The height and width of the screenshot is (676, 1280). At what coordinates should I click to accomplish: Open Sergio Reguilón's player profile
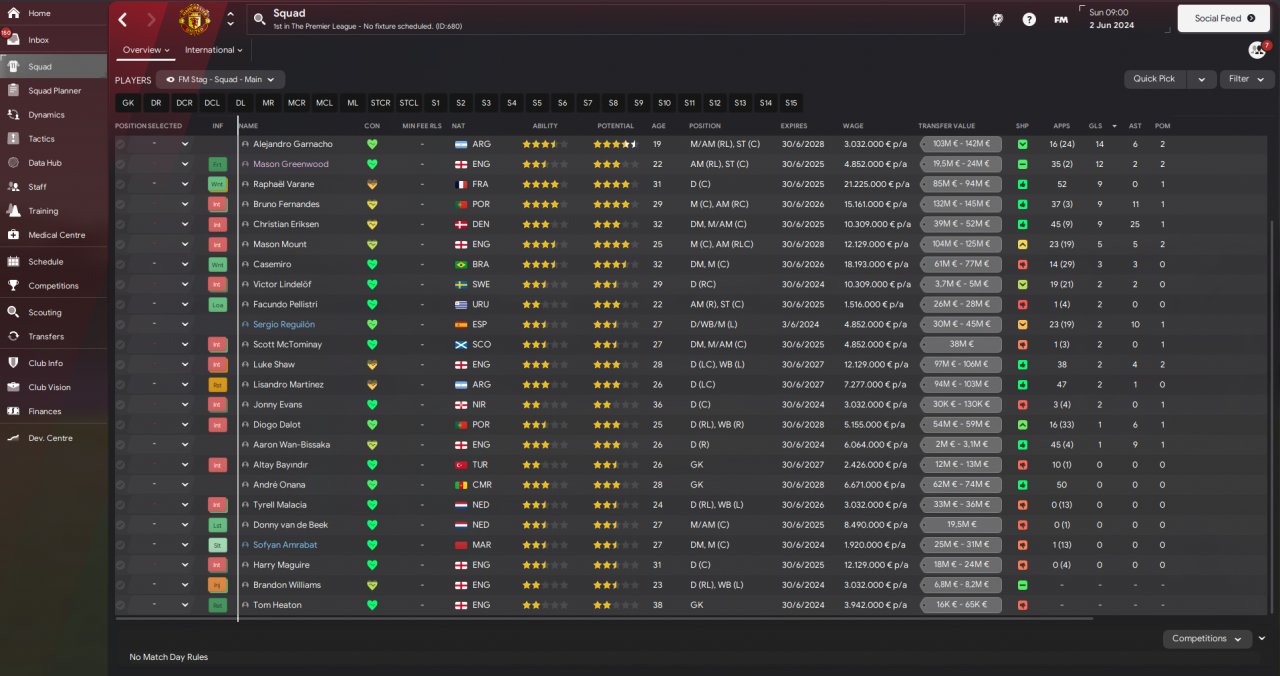point(284,324)
